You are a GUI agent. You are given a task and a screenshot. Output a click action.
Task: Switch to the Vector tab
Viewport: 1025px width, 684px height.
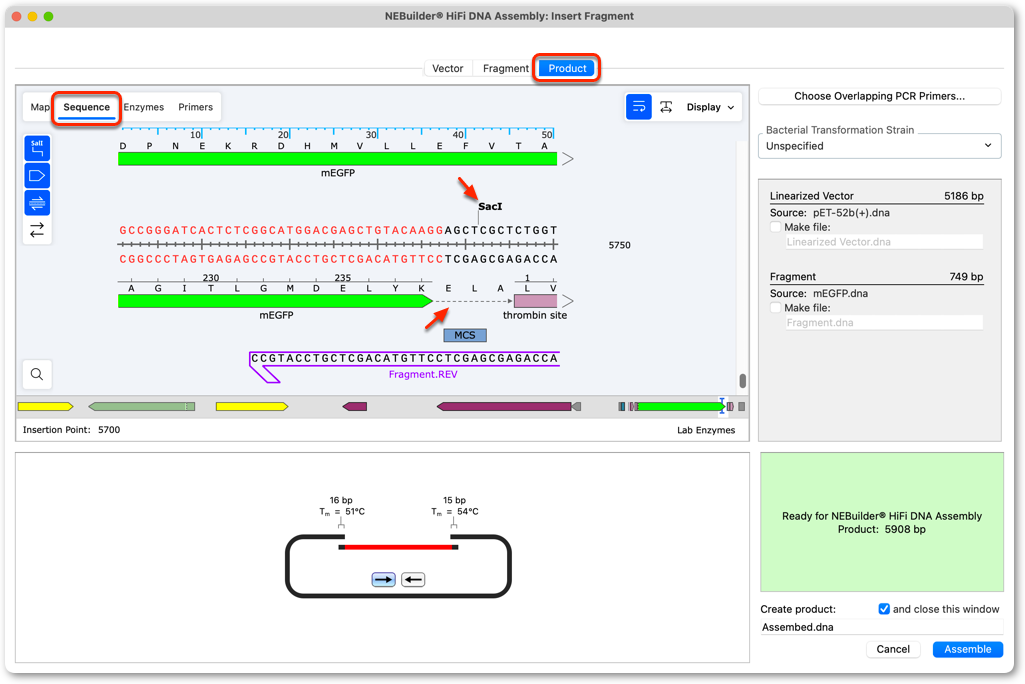(x=447, y=68)
